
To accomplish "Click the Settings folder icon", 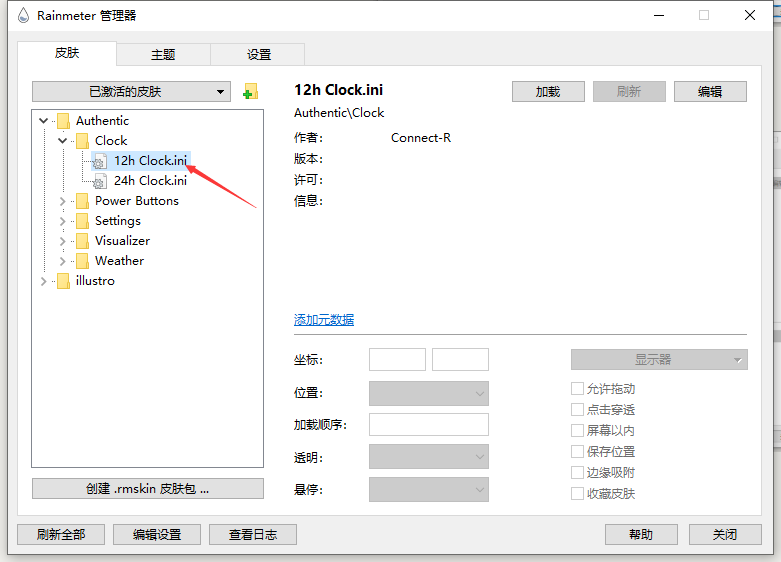I will pyautogui.click(x=82, y=221).
